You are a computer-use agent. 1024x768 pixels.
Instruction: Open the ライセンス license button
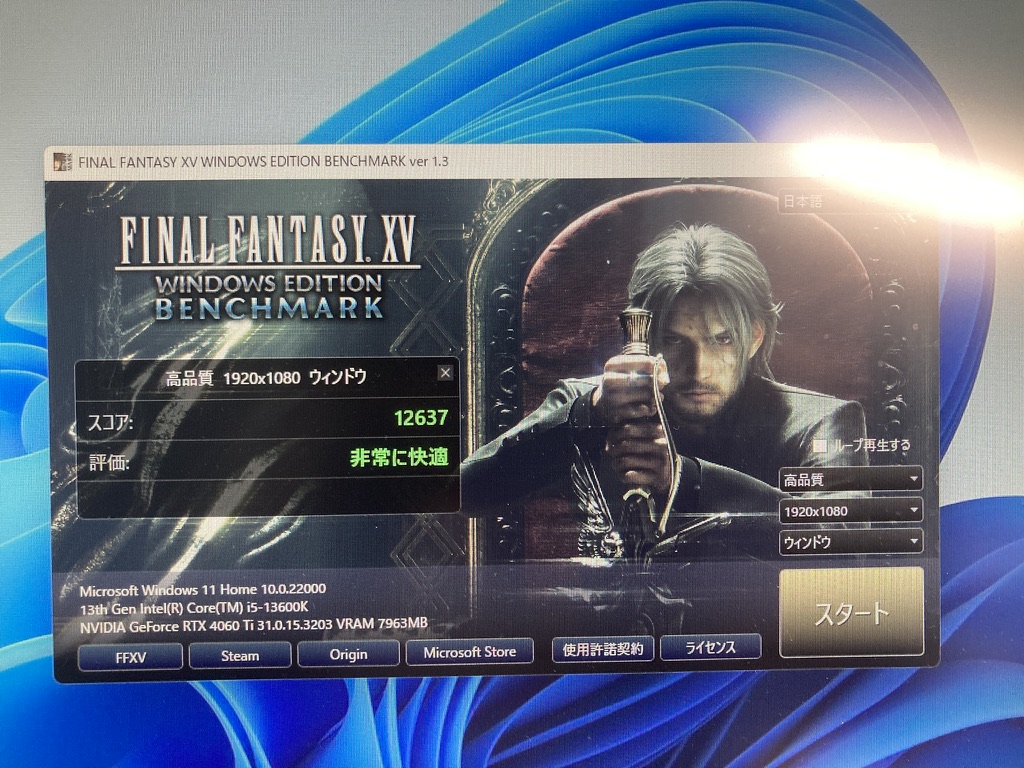[x=711, y=647]
